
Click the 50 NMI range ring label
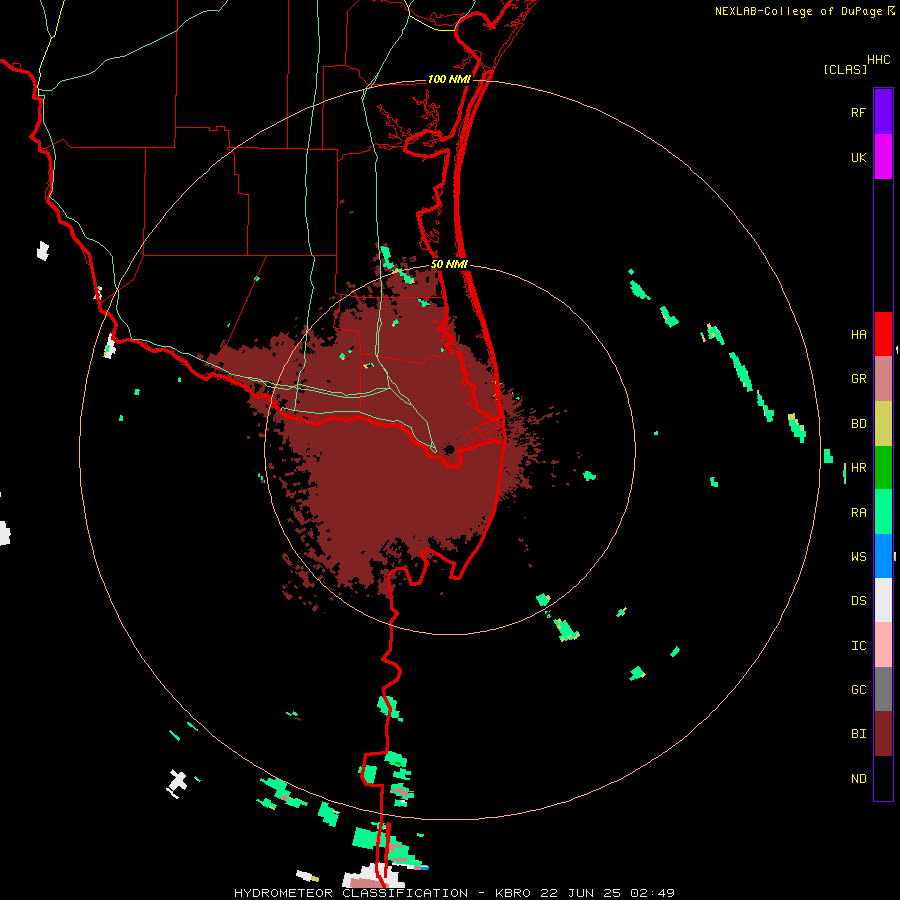(449, 264)
